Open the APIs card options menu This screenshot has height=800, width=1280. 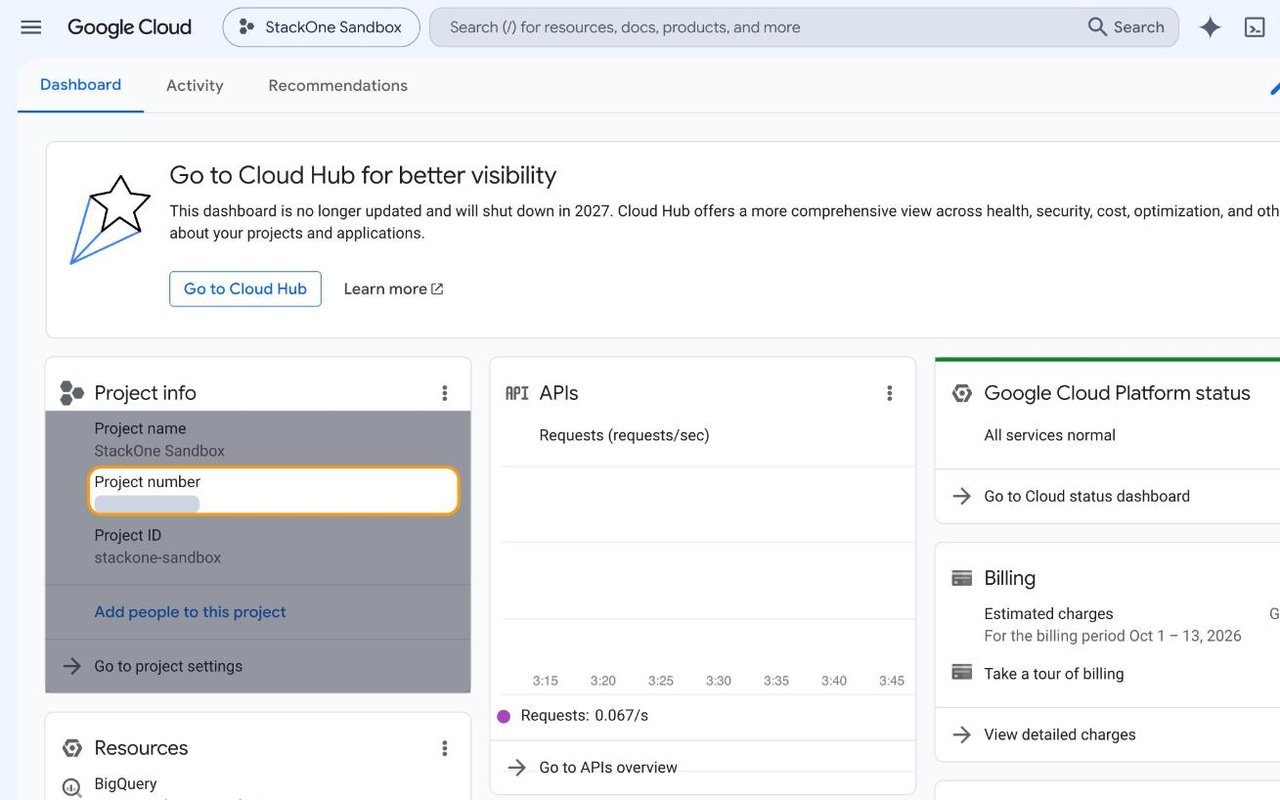889,393
